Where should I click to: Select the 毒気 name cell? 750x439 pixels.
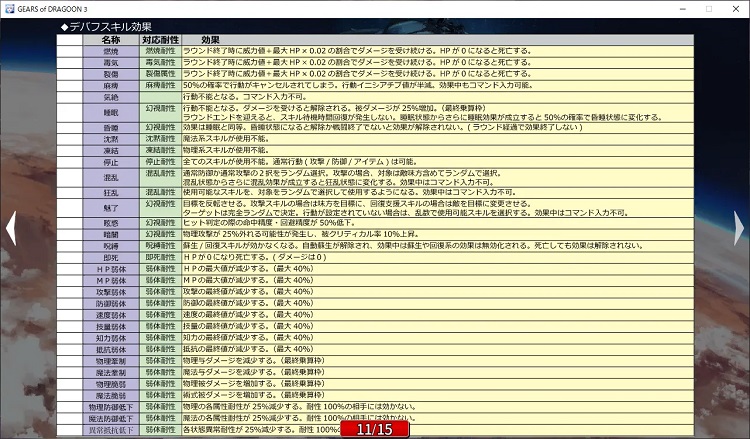[x=111, y=63]
